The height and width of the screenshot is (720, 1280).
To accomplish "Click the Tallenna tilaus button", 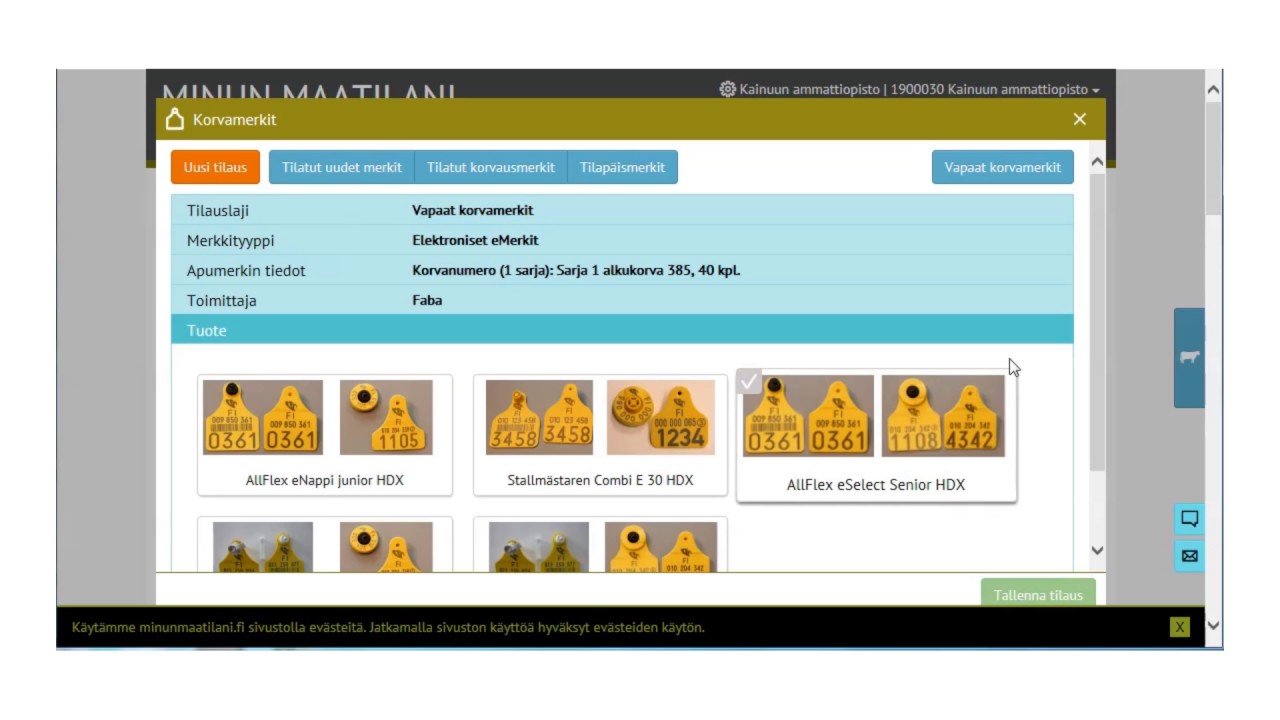I will point(1038,594).
